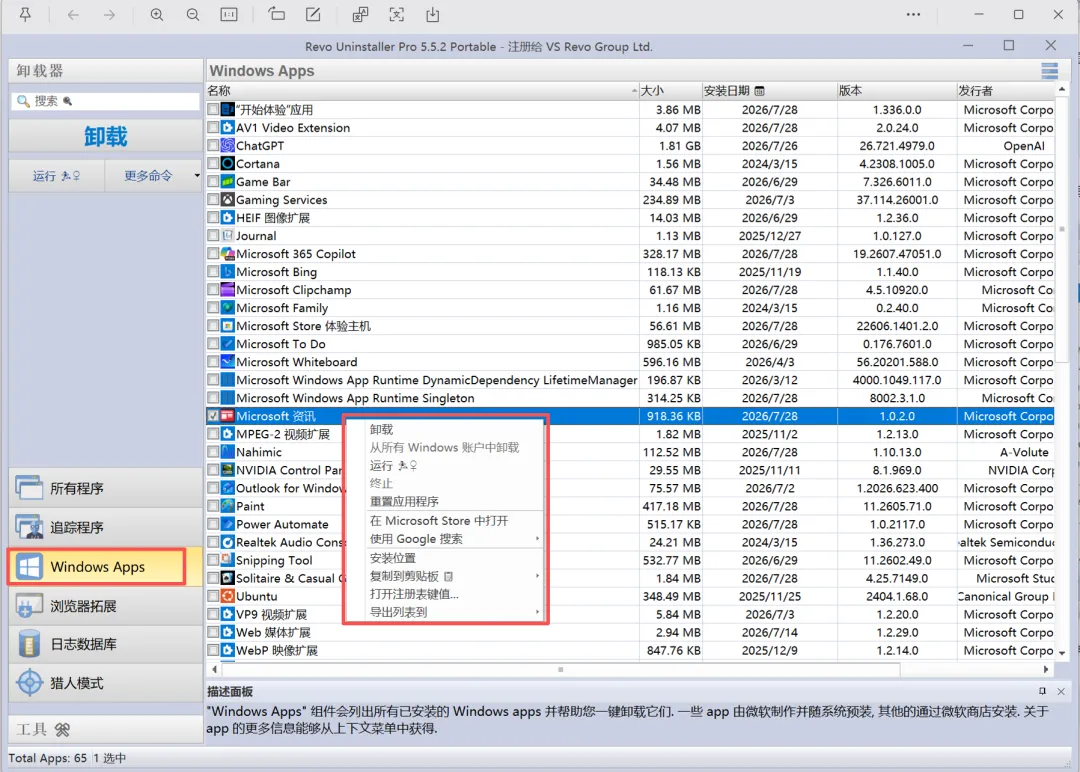Open 所有程序 in sidebar
The image size is (1080, 772).
[105, 488]
